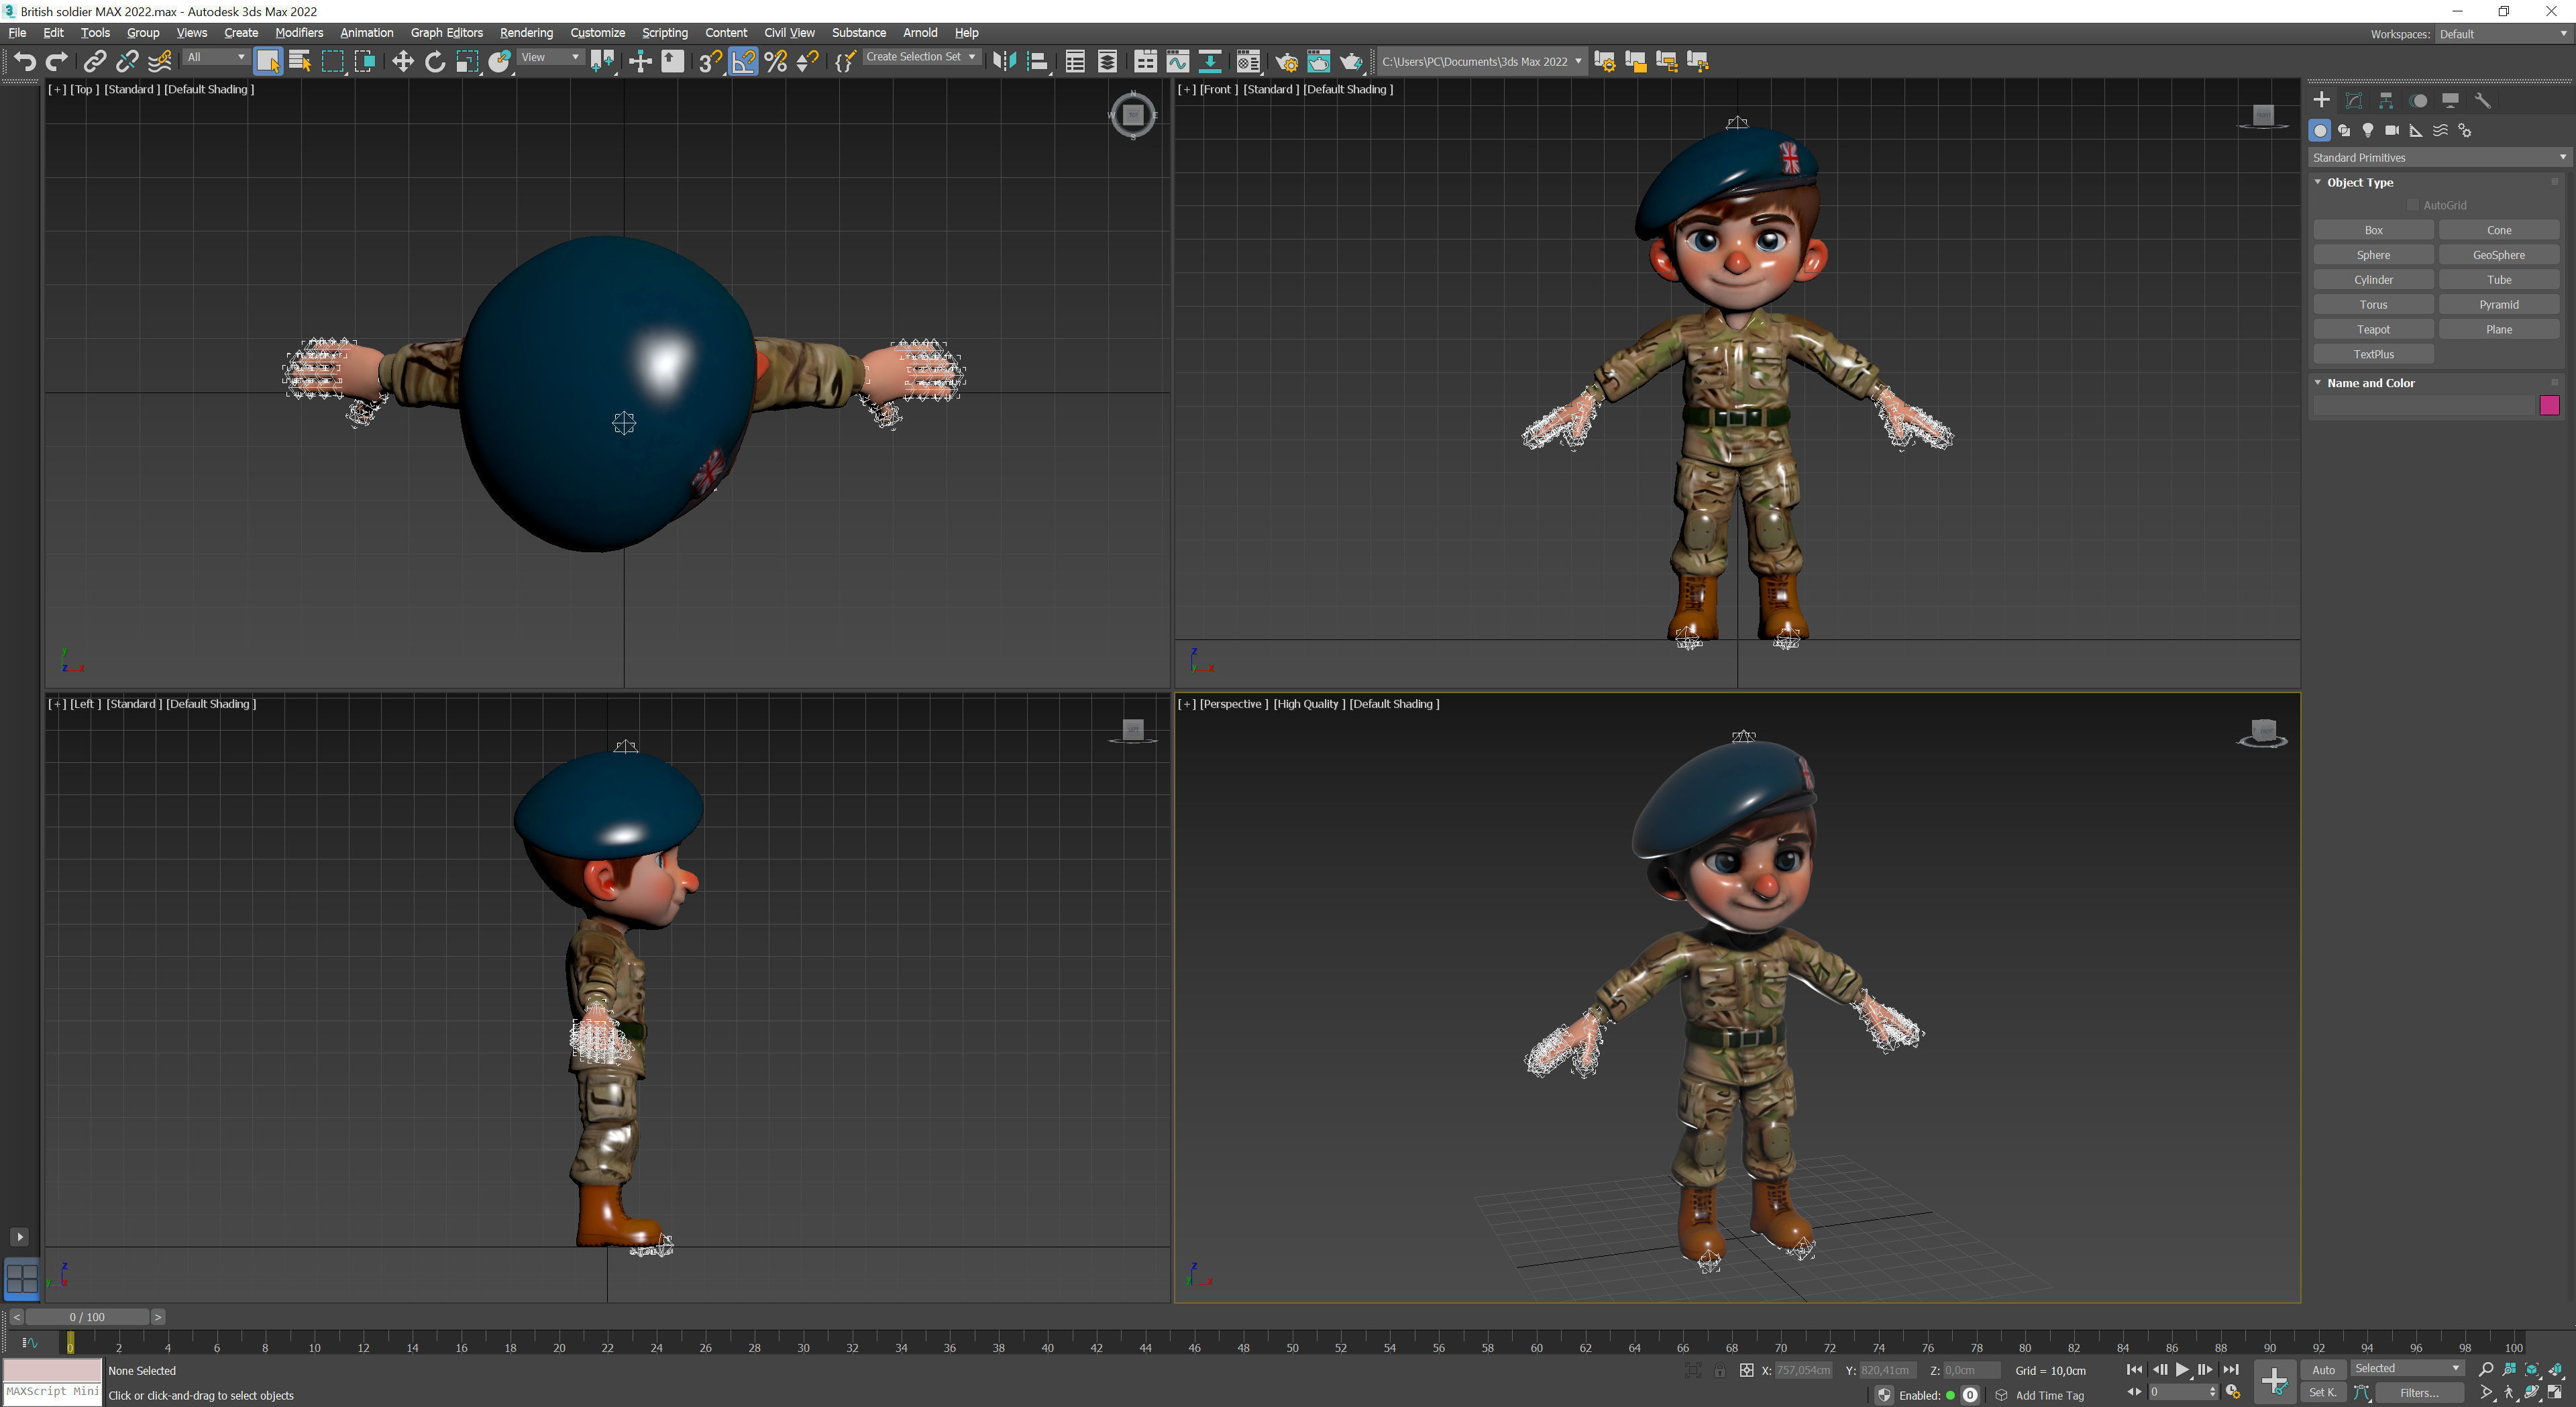Toggle Percent Snap on the toolbar
The width and height of the screenshot is (2576, 1407).
pos(775,62)
